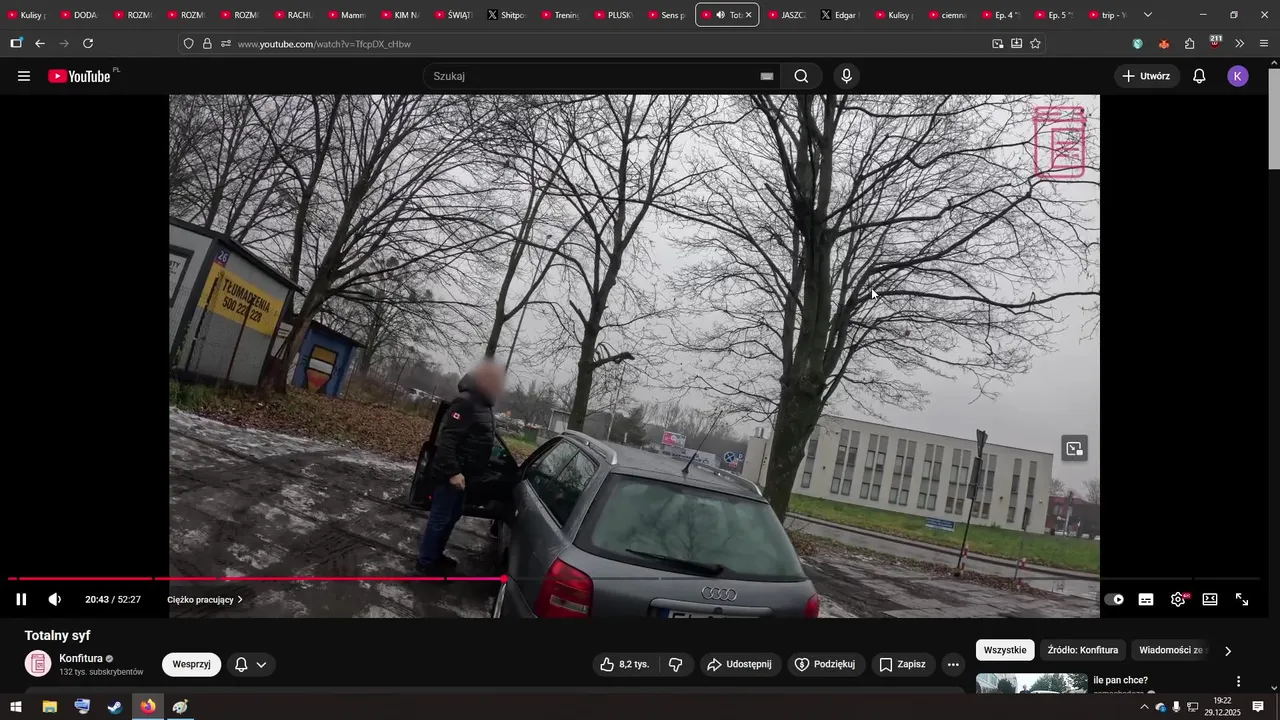Screen dimensions: 1280x720
Task: Bookmark this page with star
Action: click(x=1035, y=44)
